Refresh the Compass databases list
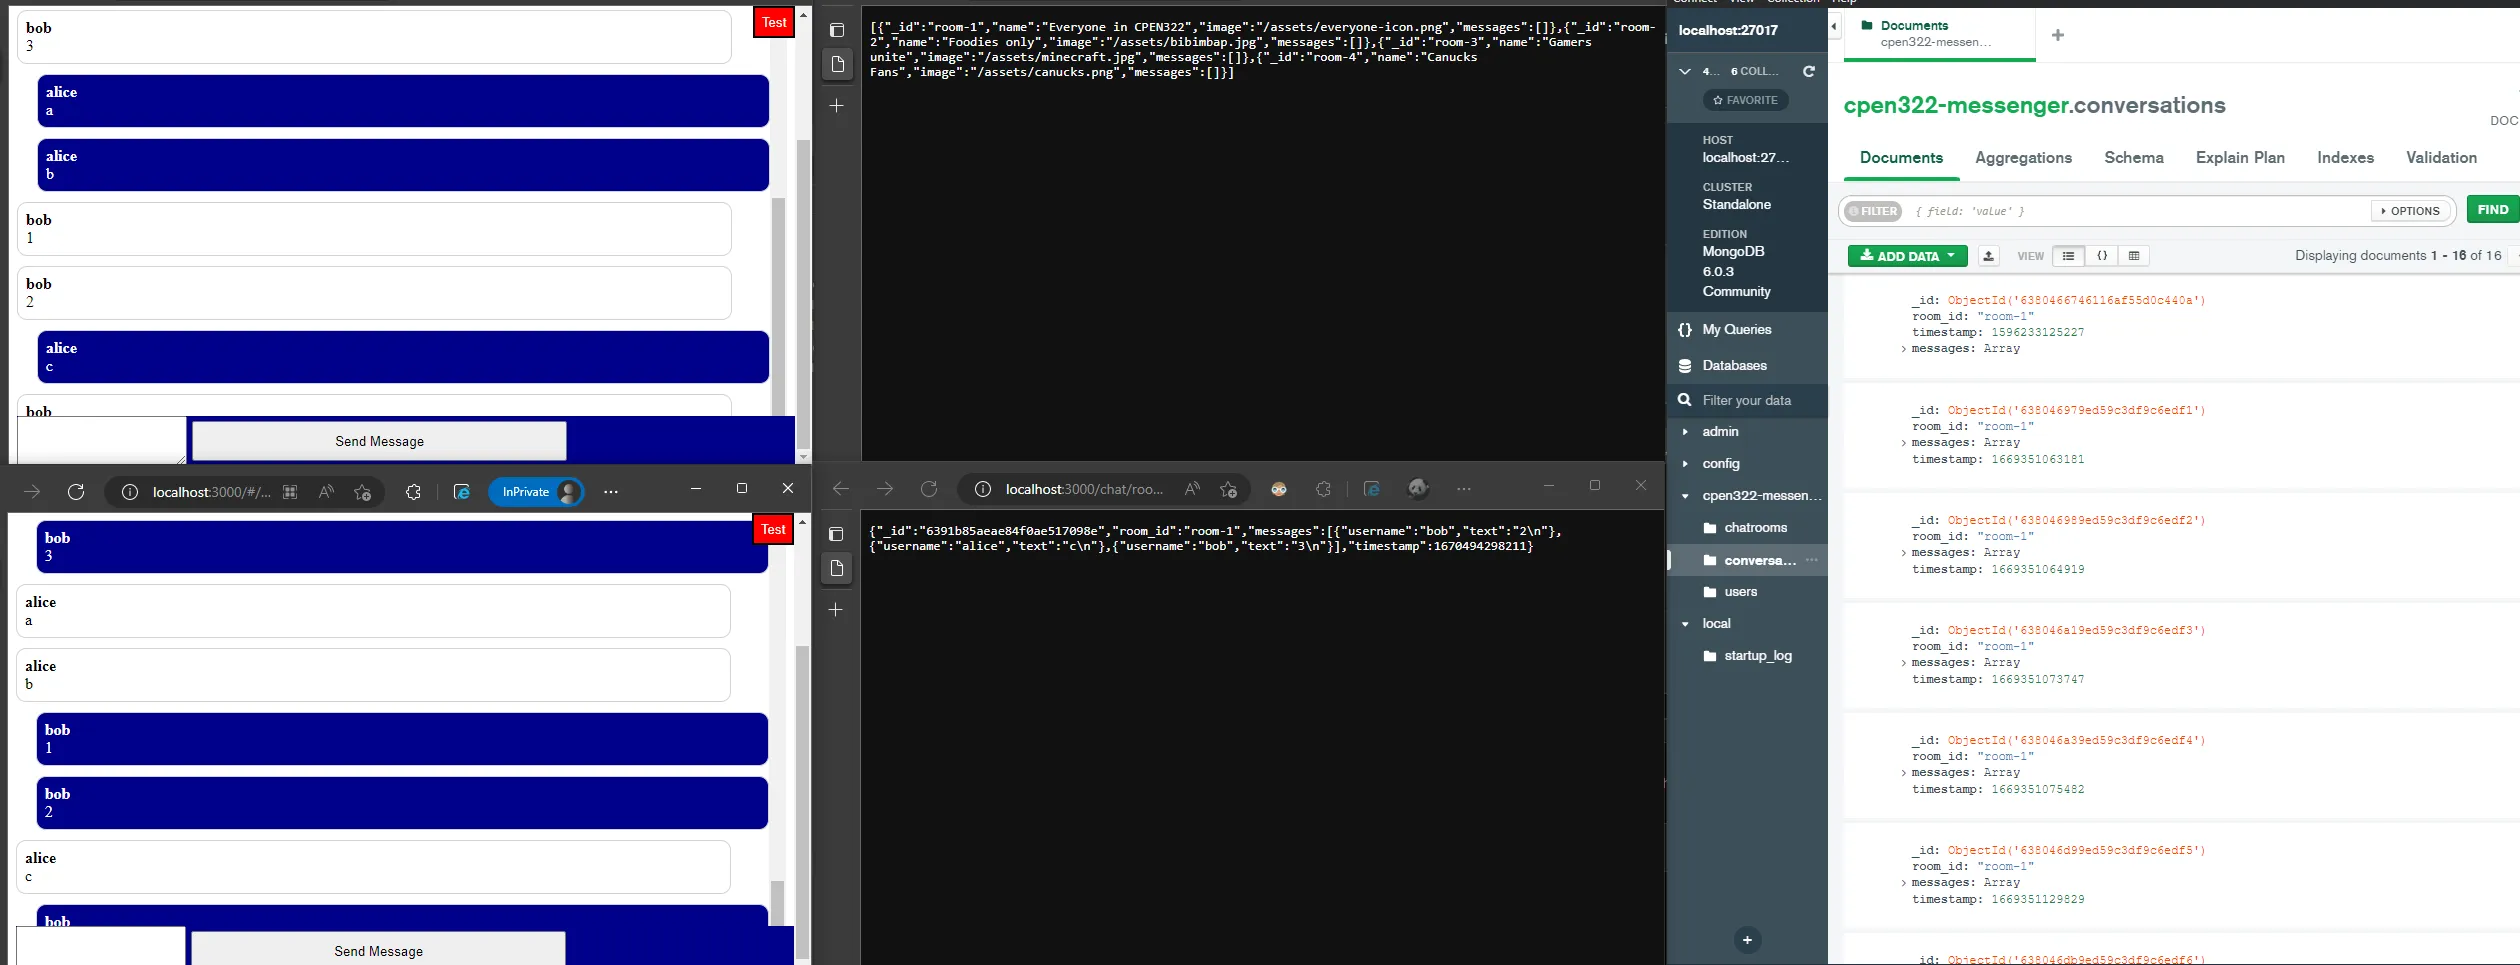The image size is (2520, 965). (1808, 71)
